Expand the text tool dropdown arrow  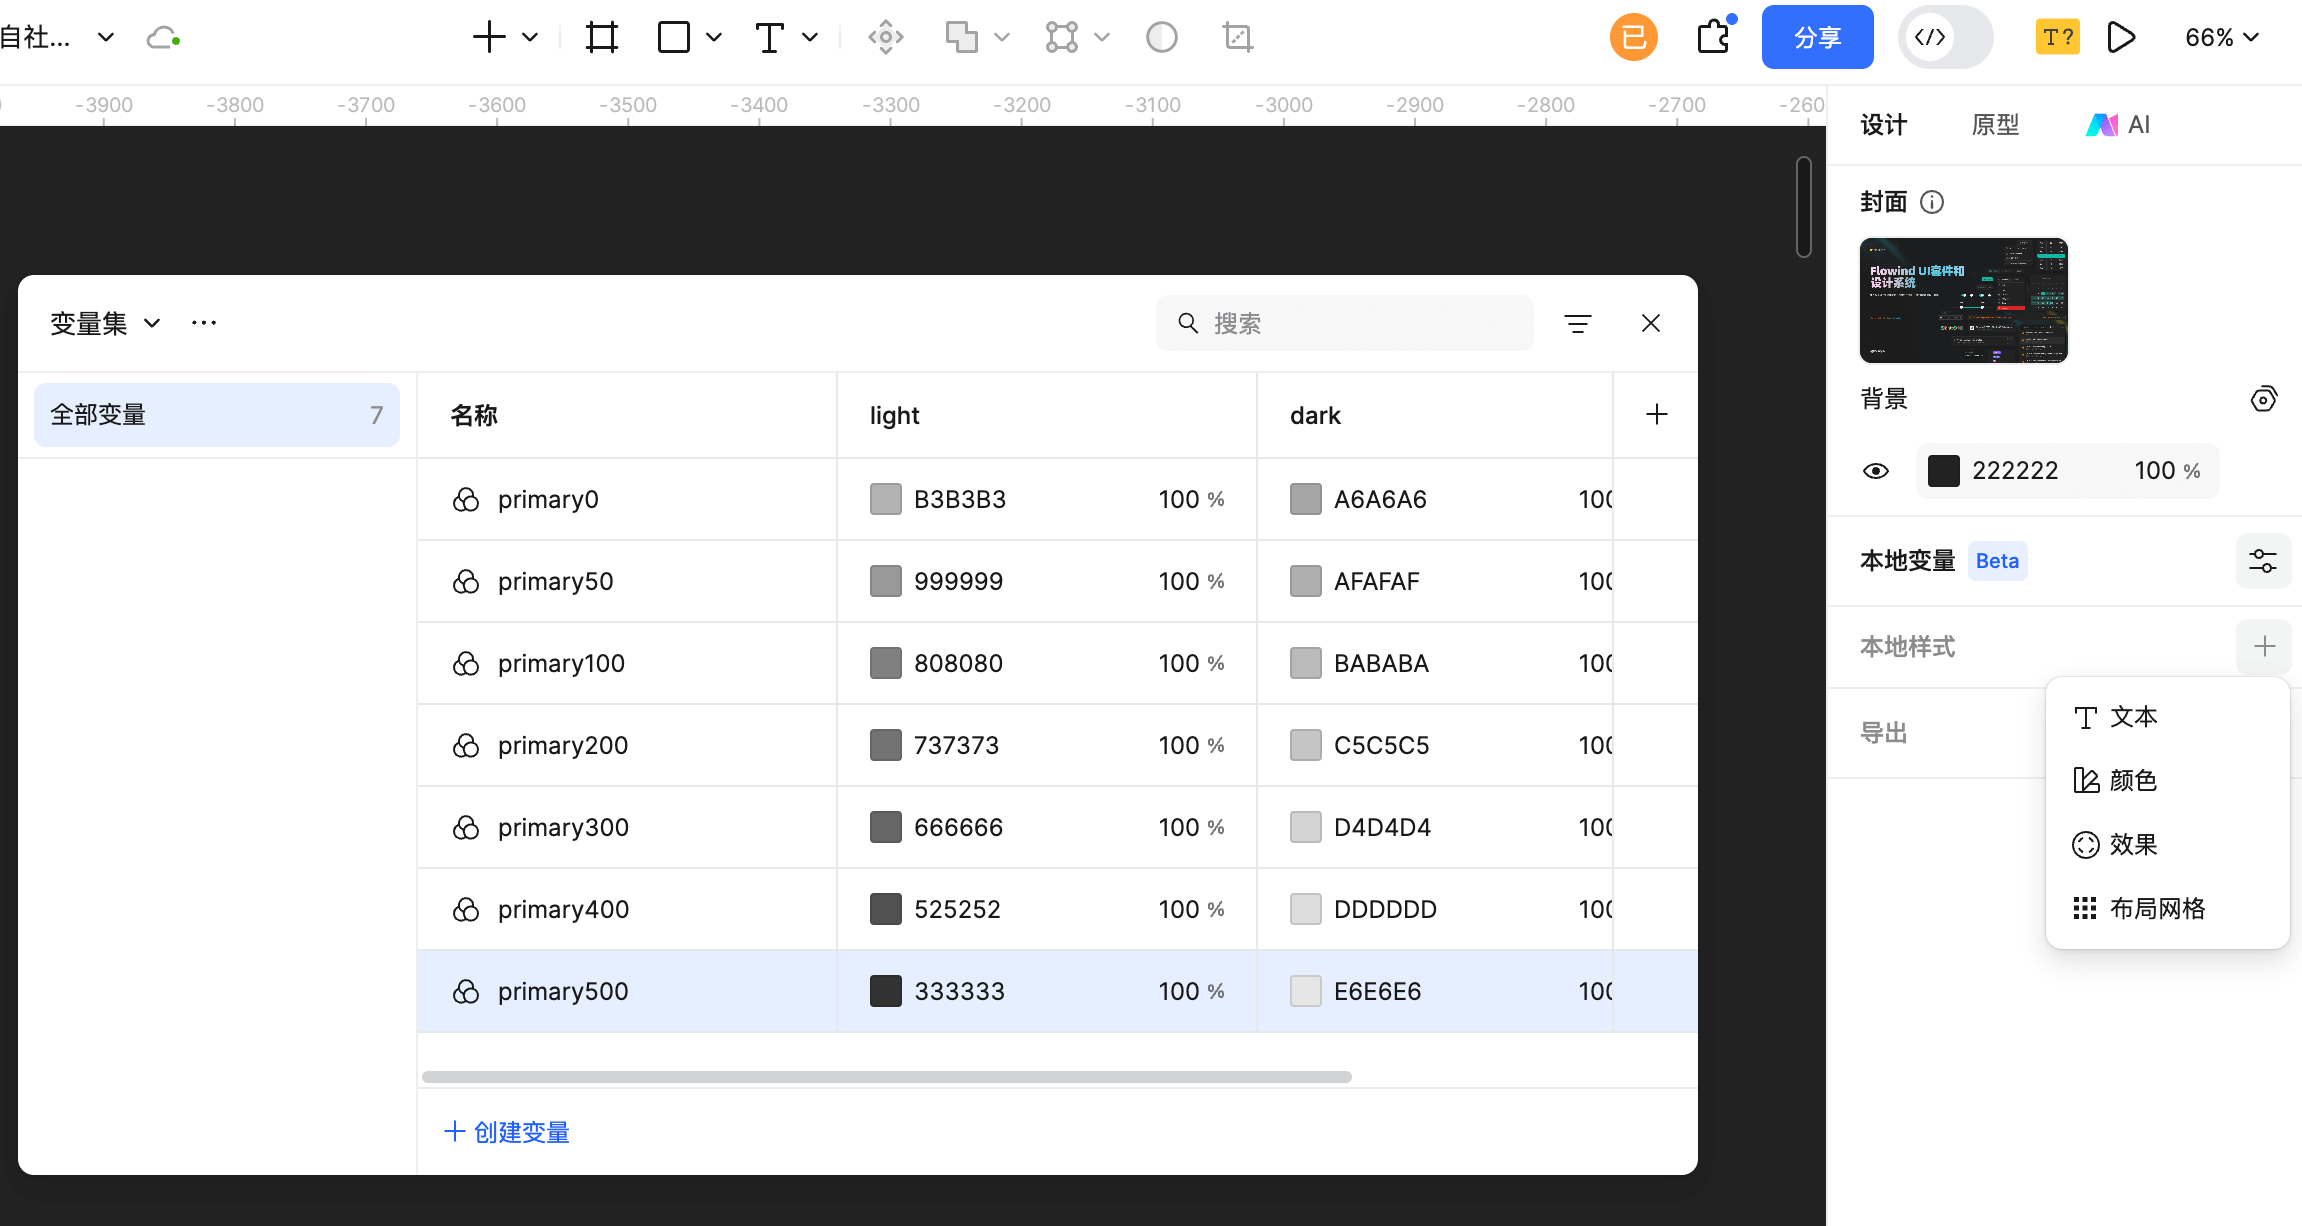click(810, 38)
